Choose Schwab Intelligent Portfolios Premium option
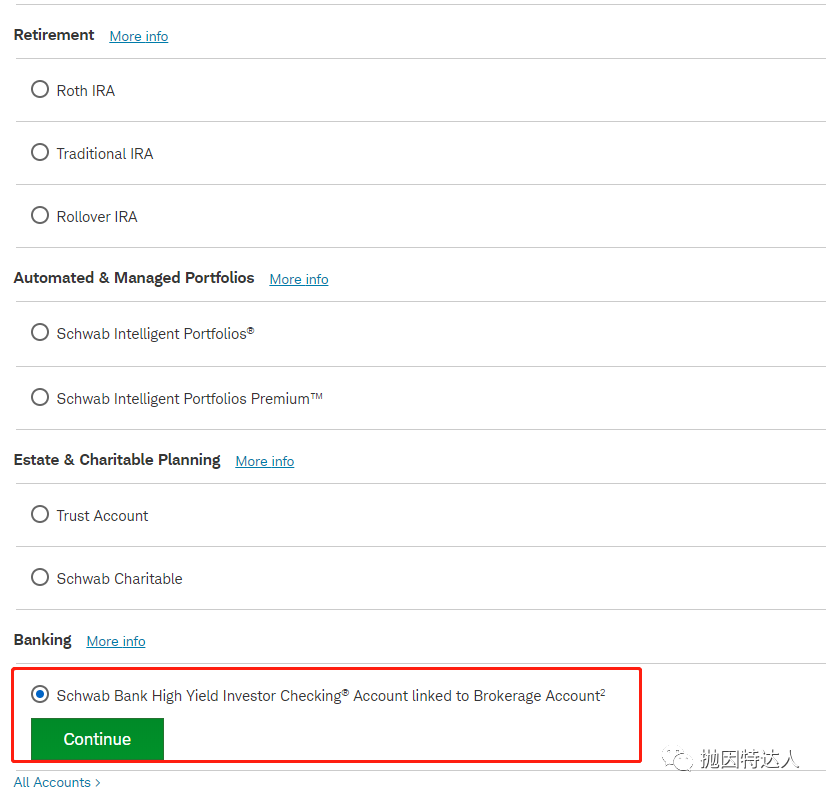The width and height of the screenshot is (826, 795). click(x=40, y=397)
